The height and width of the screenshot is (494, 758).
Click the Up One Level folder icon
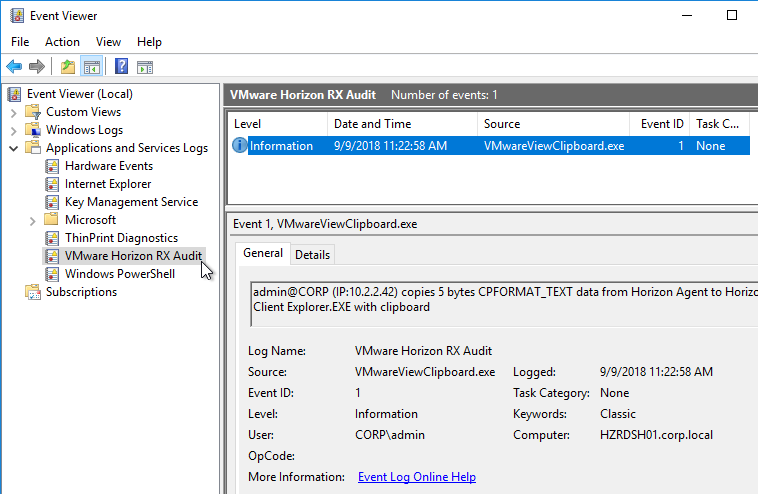[x=68, y=67]
